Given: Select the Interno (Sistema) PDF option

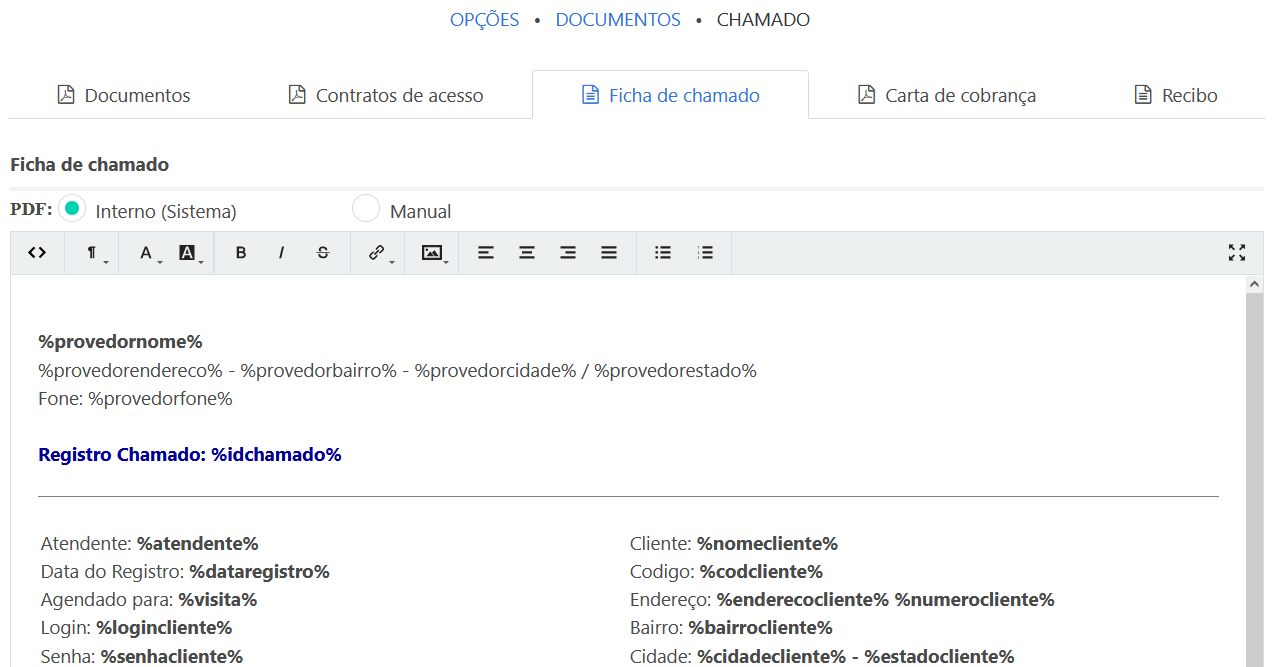Looking at the screenshot, I should tap(72, 208).
